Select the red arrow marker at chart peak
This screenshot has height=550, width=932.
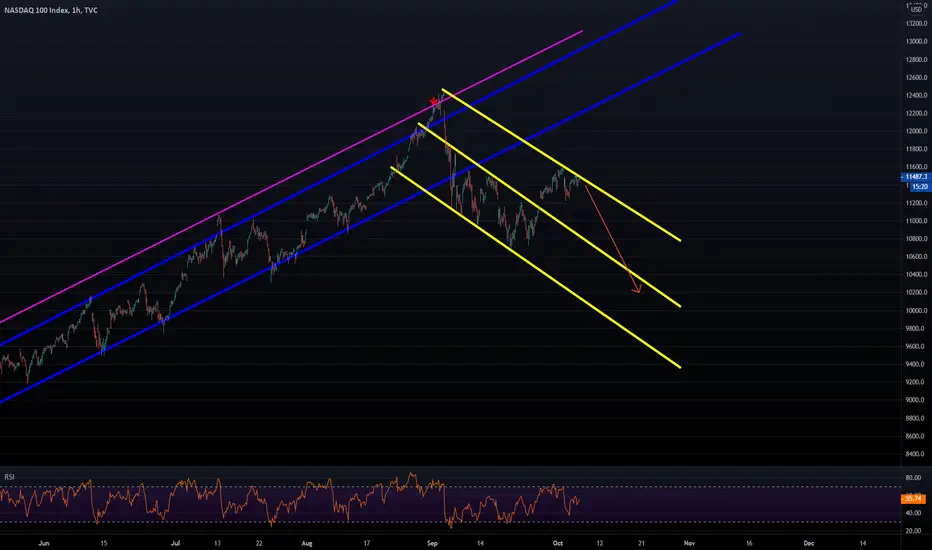click(433, 102)
